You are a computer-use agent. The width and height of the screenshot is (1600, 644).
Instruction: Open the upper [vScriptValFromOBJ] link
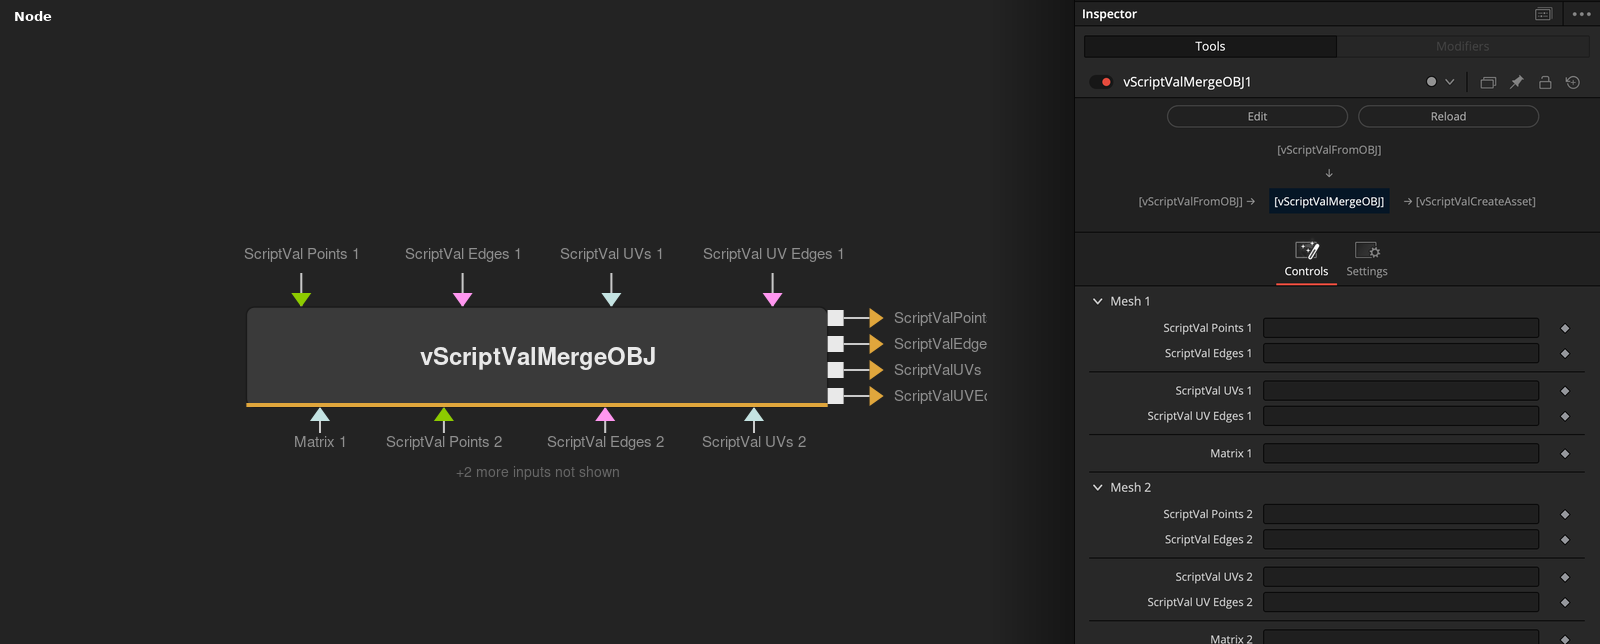(x=1329, y=150)
